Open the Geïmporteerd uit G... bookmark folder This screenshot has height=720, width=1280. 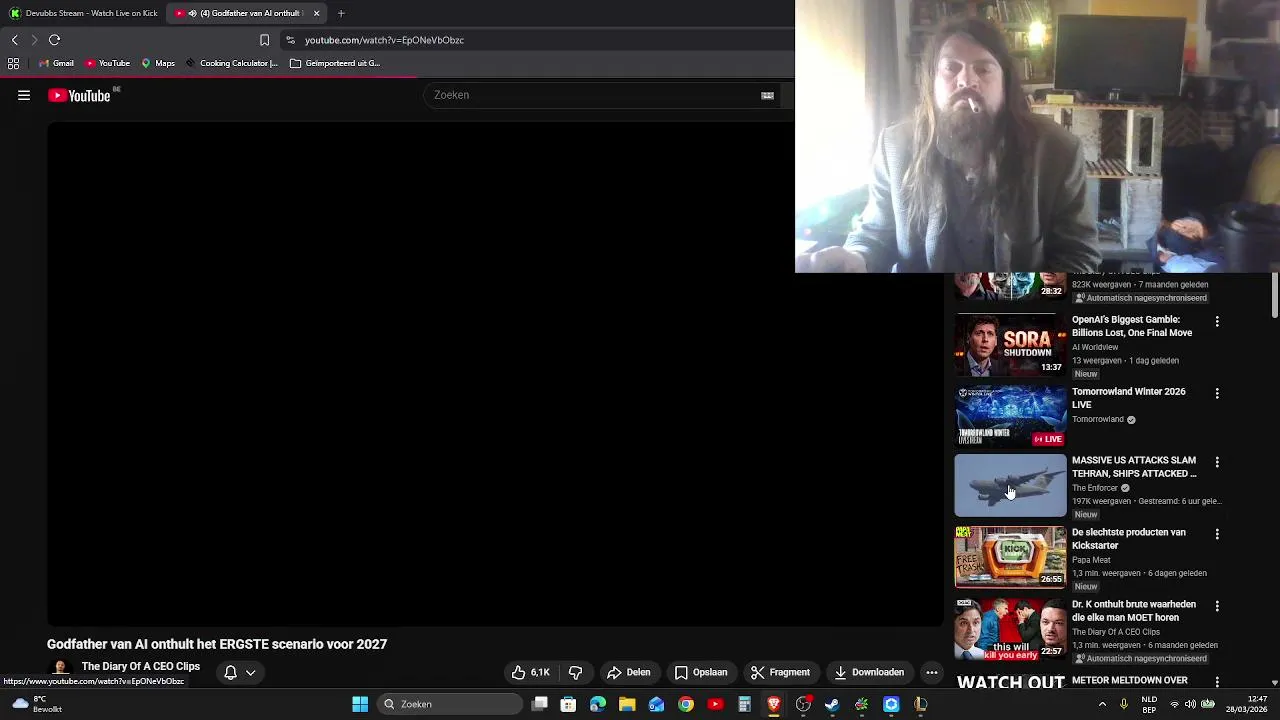335,63
